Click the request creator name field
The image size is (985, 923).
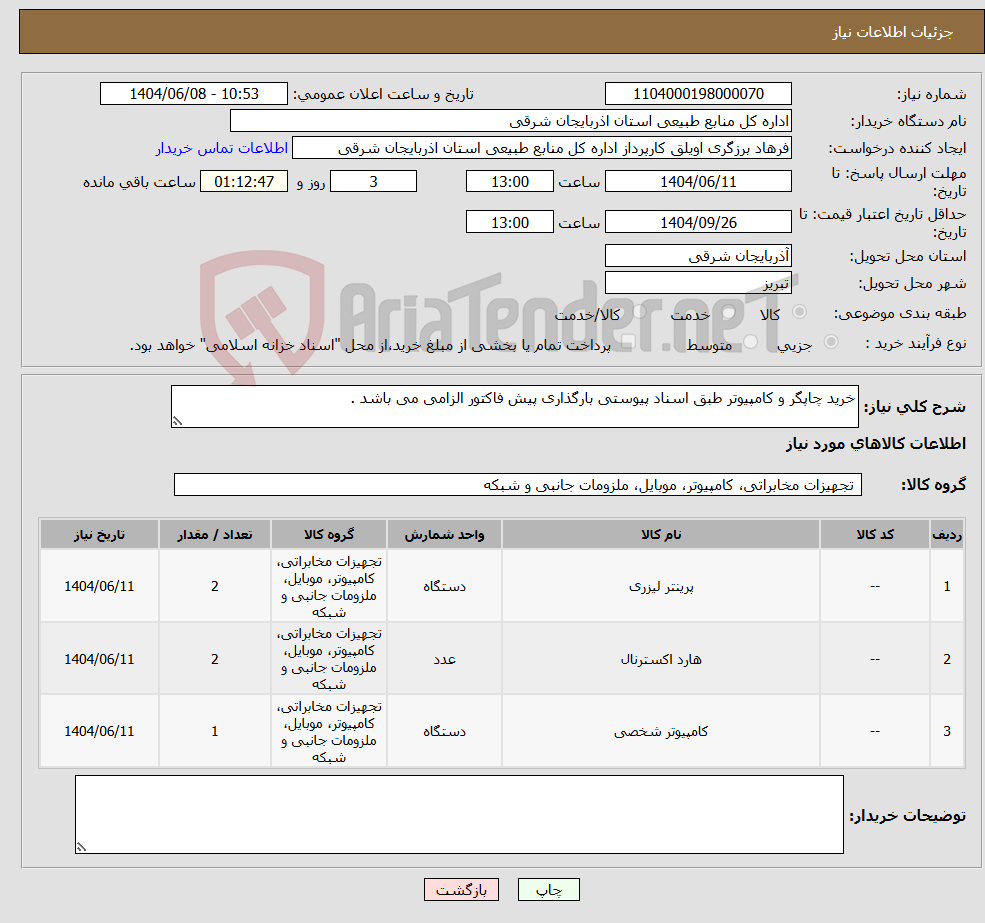coord(541,148)
